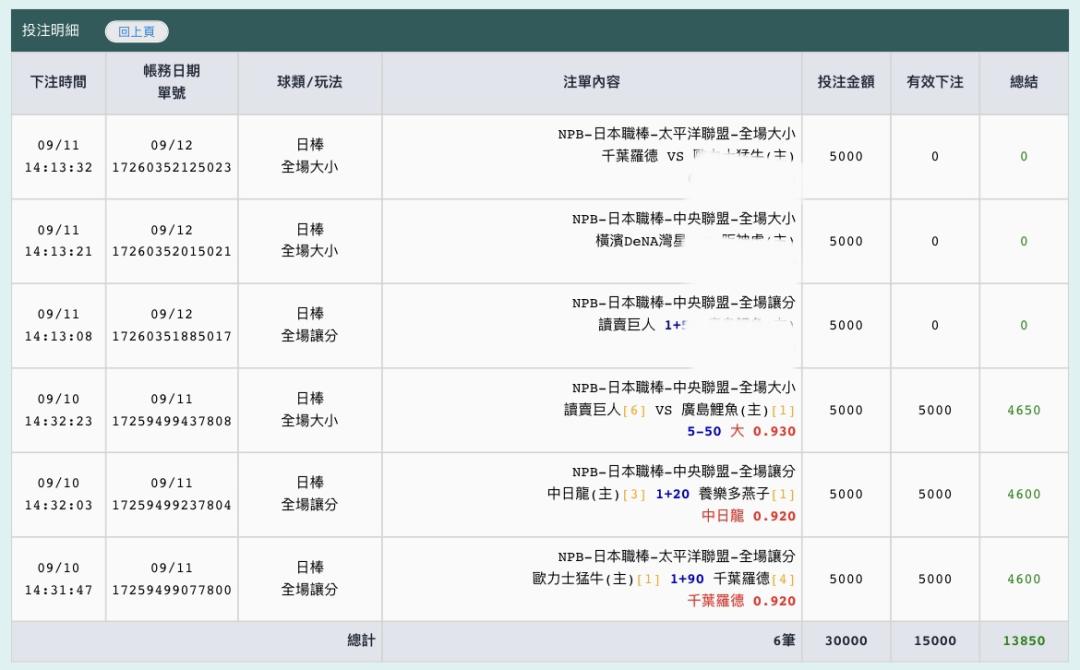1080x670 pixels.
Task: Click 日棒 全場大小 in the 14:13:32 row
Action: click(310, 156)
